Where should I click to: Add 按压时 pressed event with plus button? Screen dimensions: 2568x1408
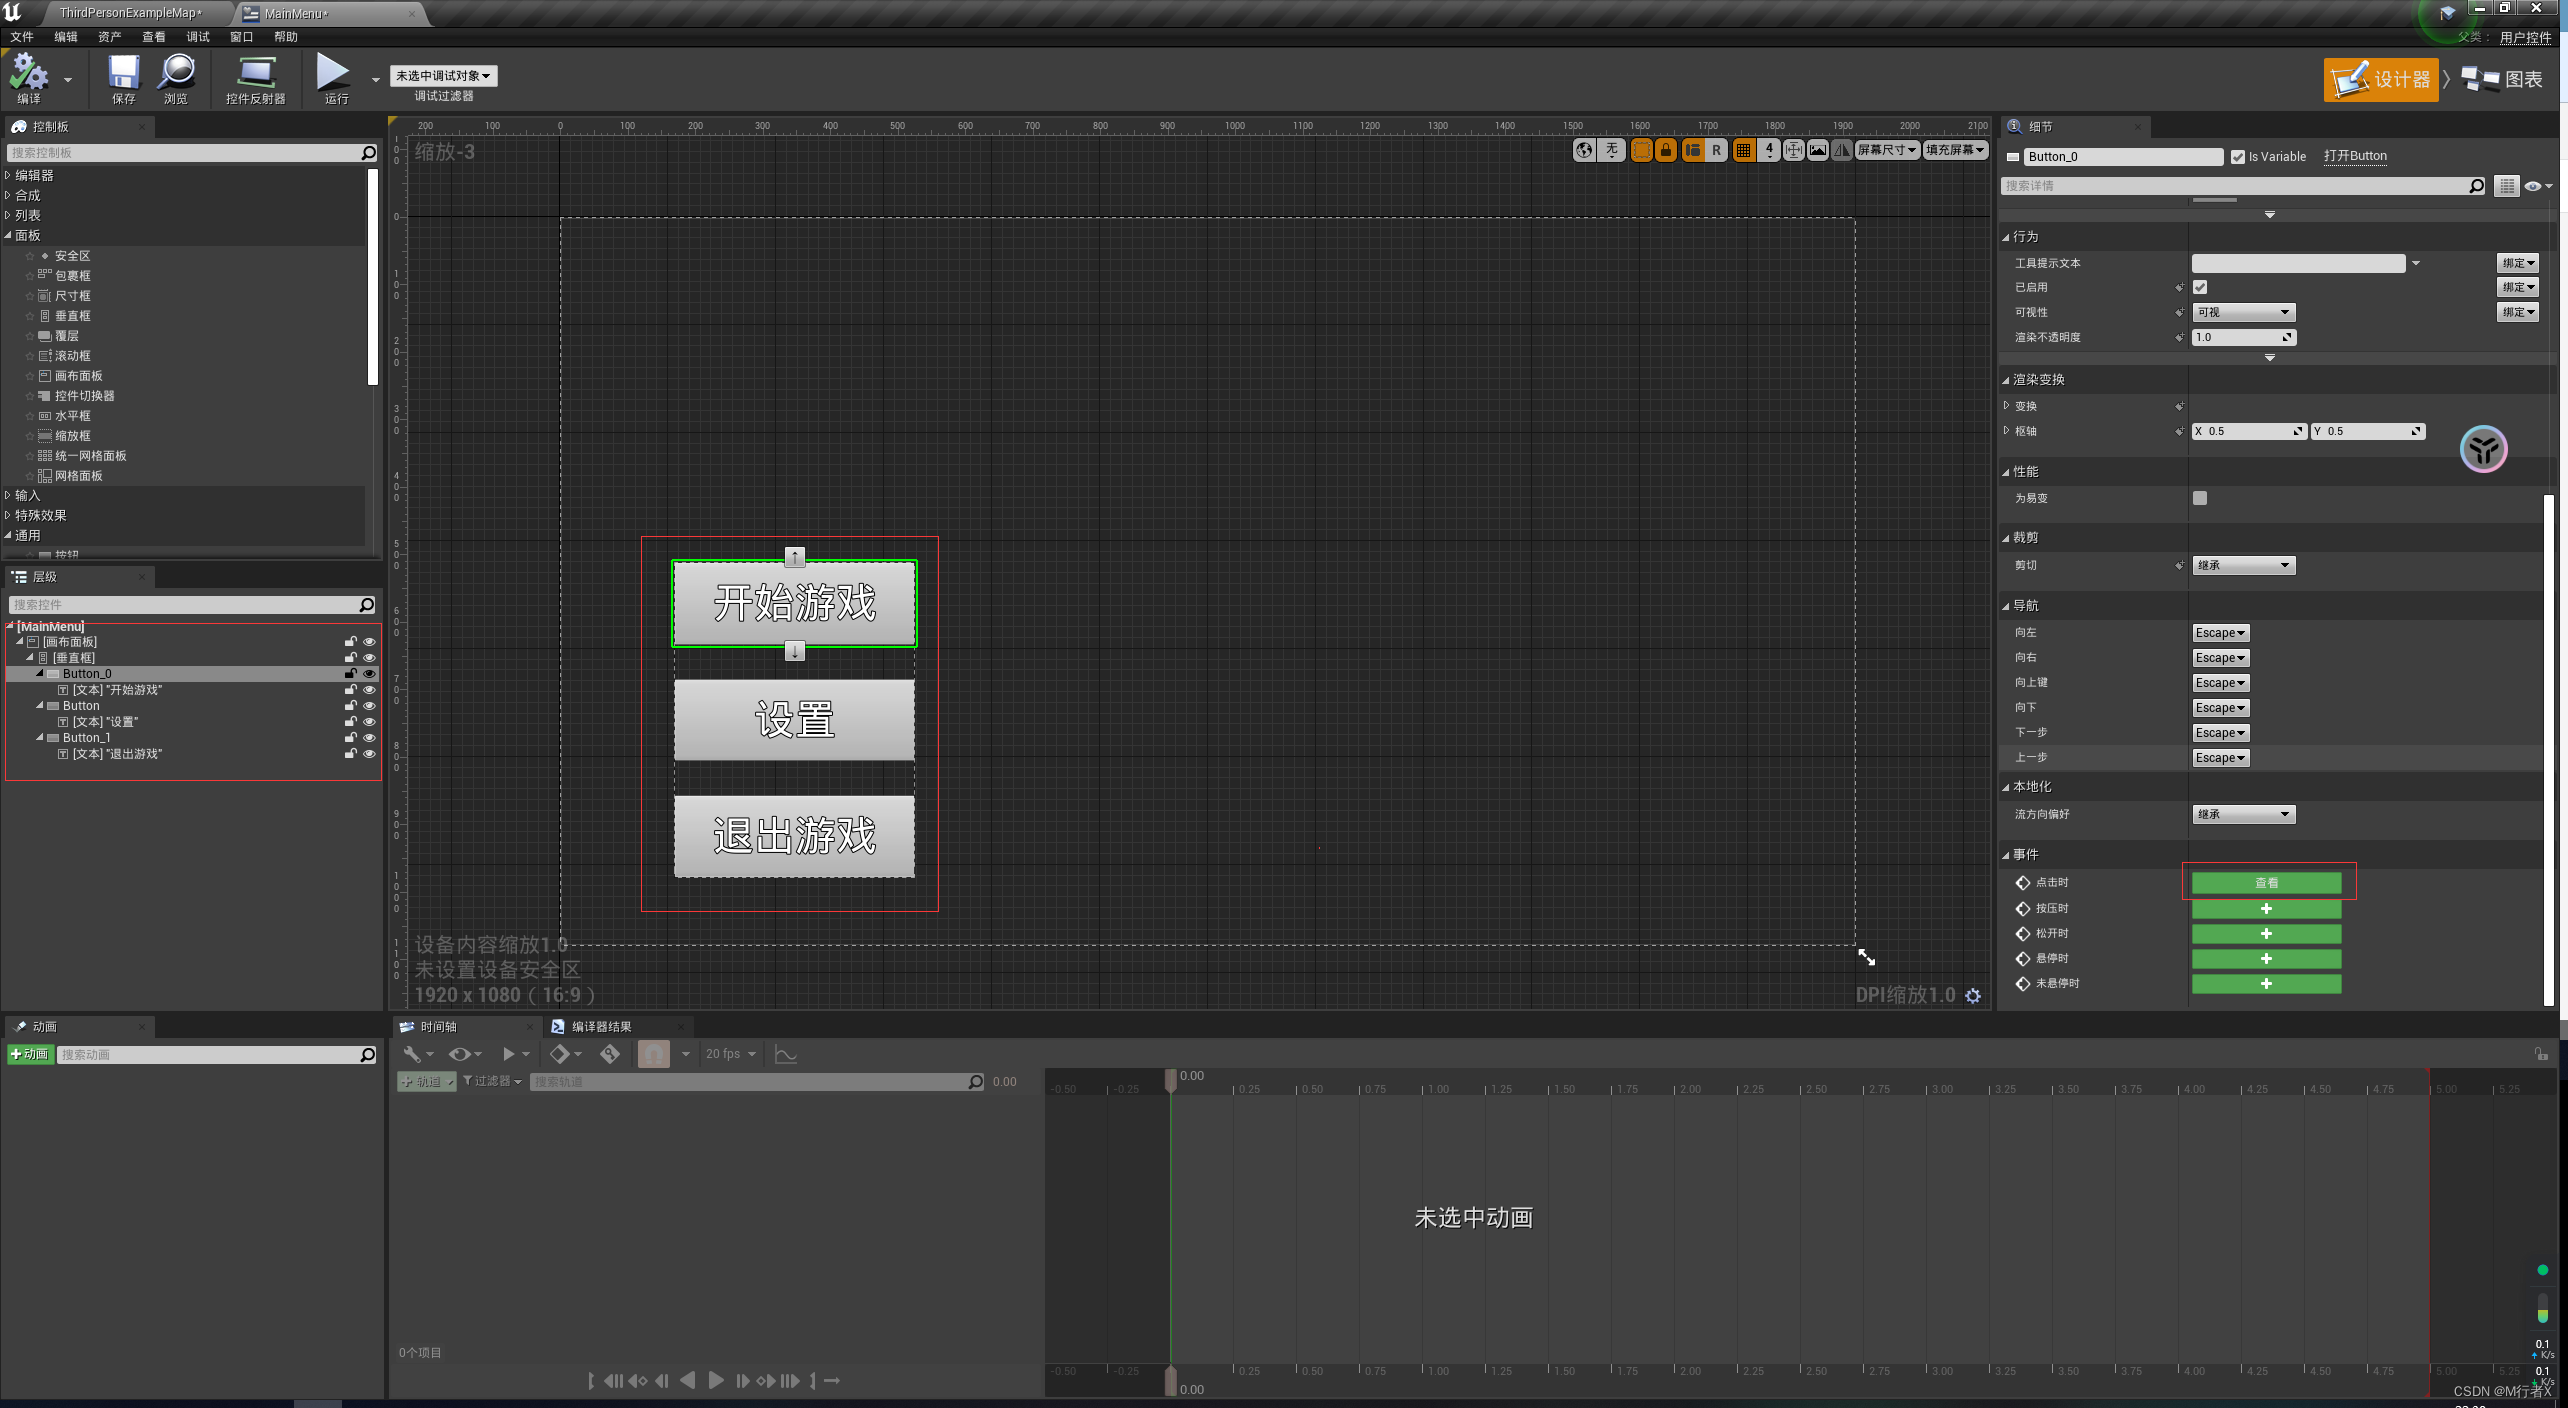click(x=2266, y=909)
